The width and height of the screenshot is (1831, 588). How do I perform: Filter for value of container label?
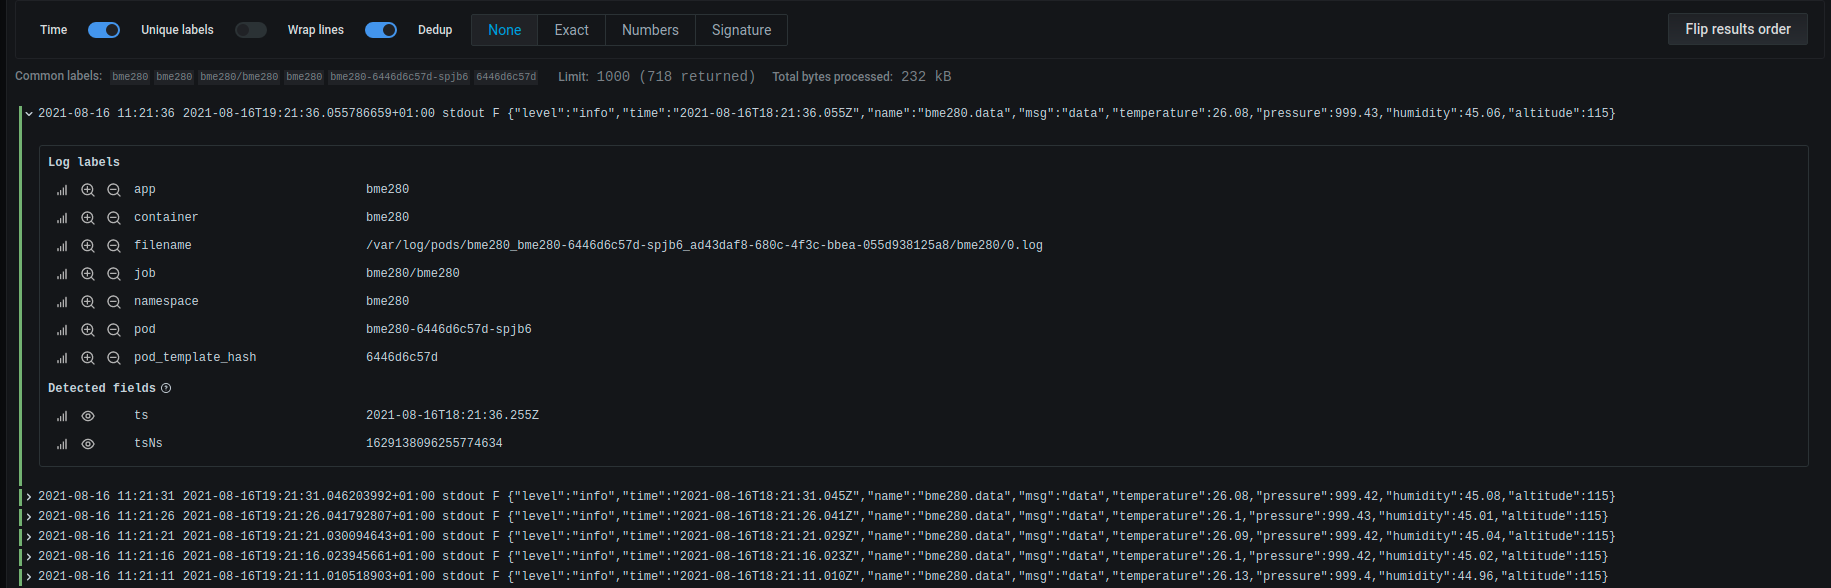pyautogui.click(x=88, y=218)
